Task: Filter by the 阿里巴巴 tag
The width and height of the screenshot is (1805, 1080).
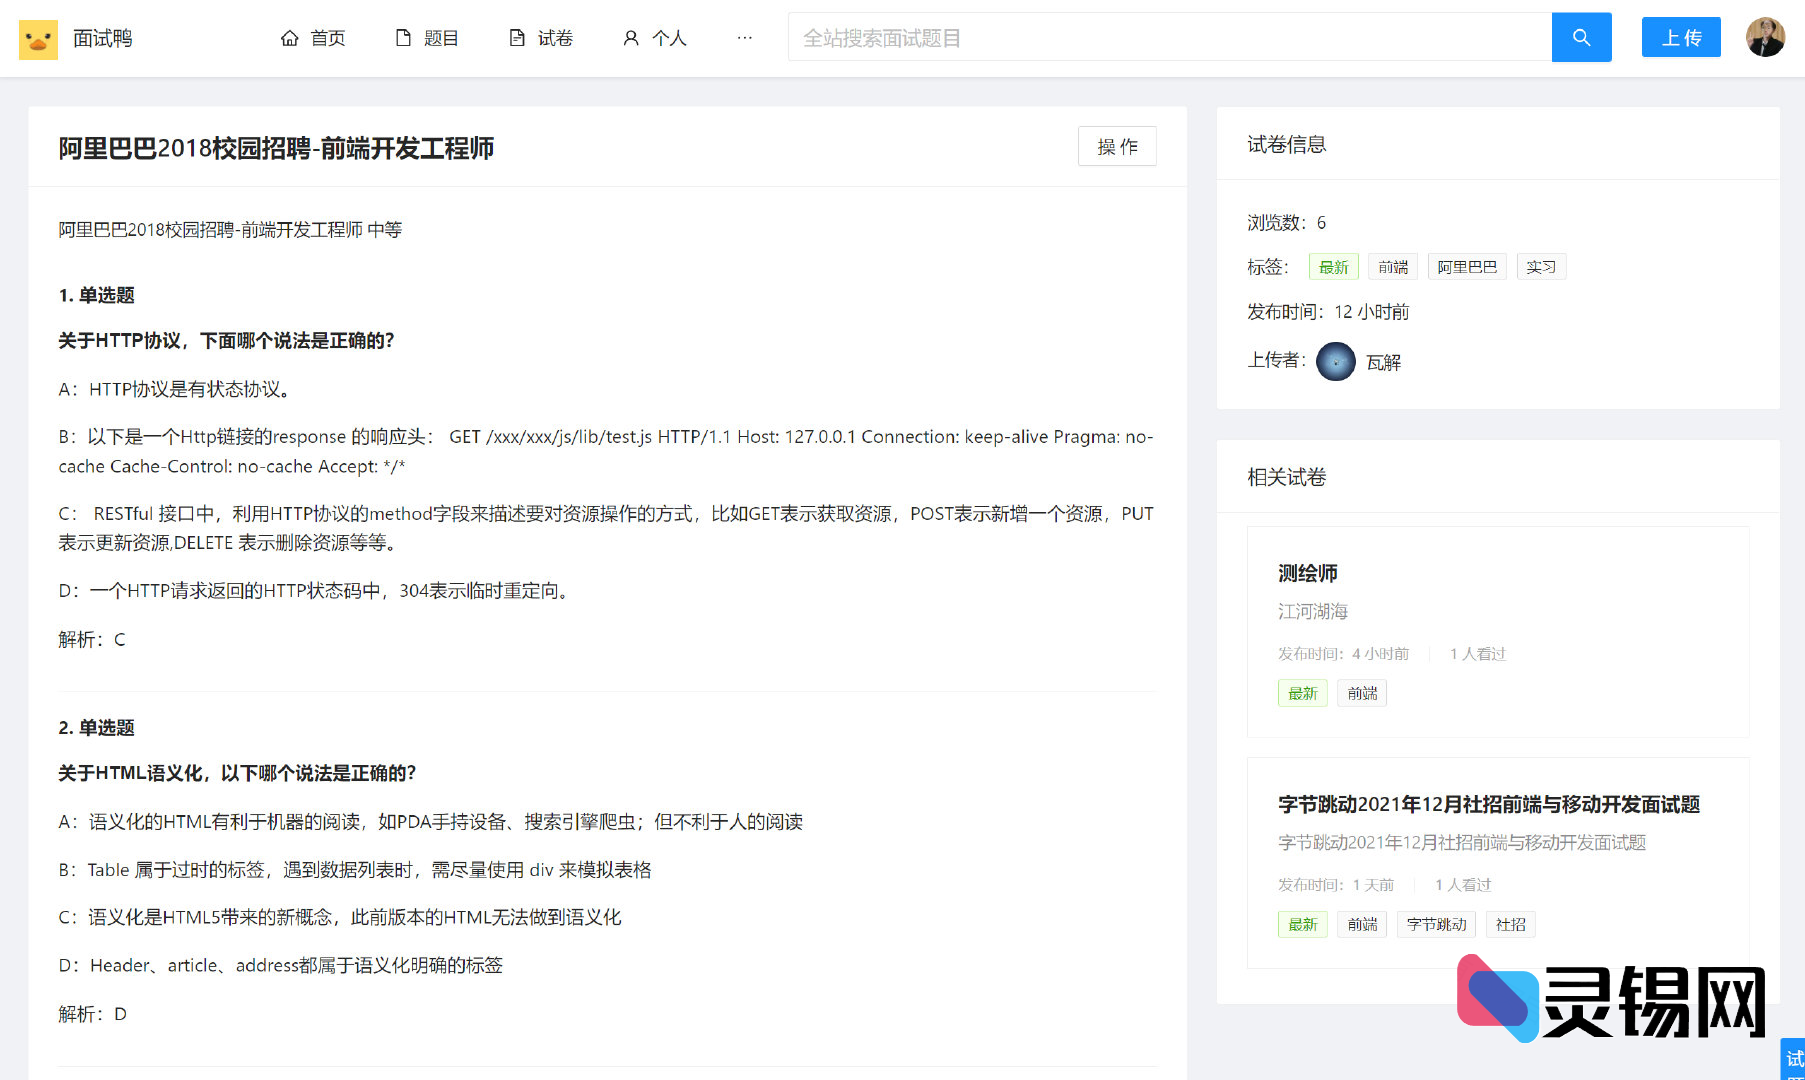Action: pos(1466,266)
